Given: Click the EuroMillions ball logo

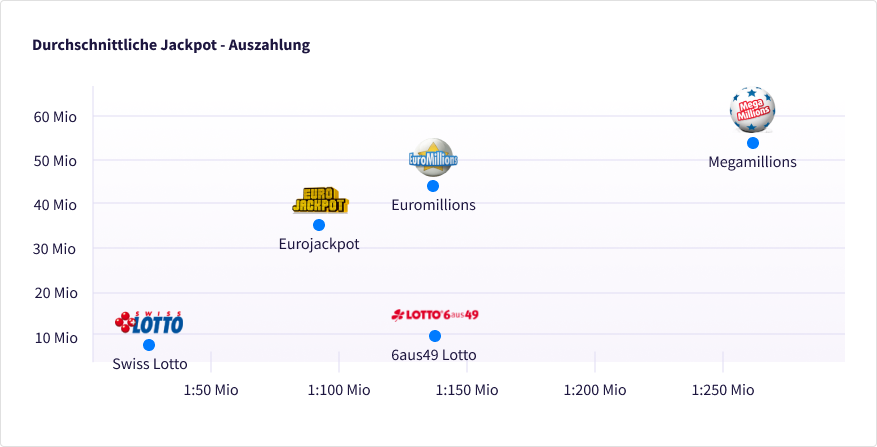Looking at the screenshot, I should [433, 158].
